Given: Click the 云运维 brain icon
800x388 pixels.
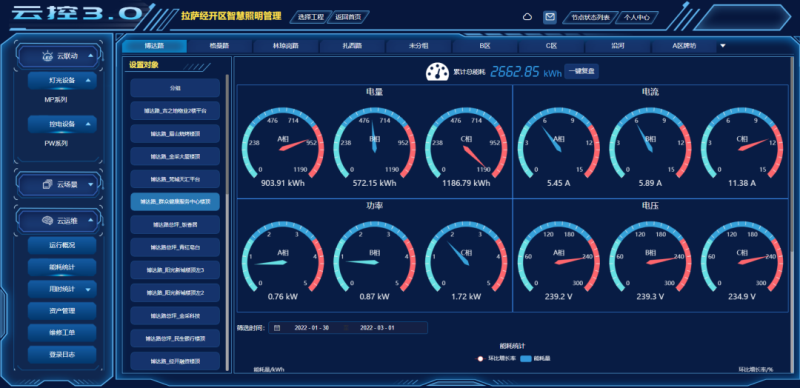Looking at the screenshot, I should 47,221.
